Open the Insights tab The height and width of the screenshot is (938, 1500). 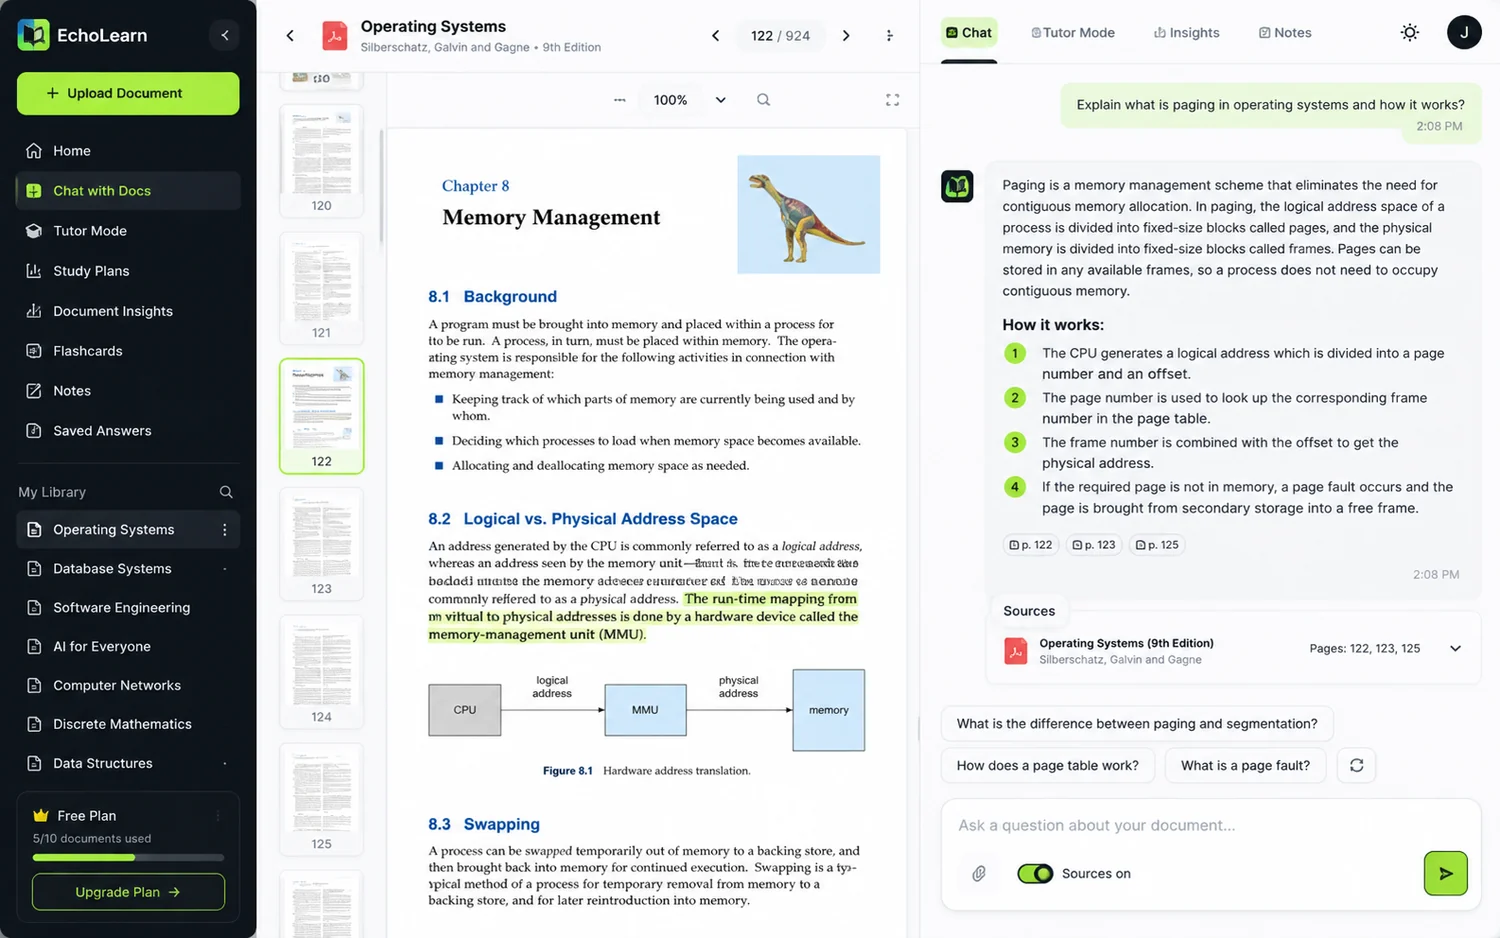point(1187,33)
